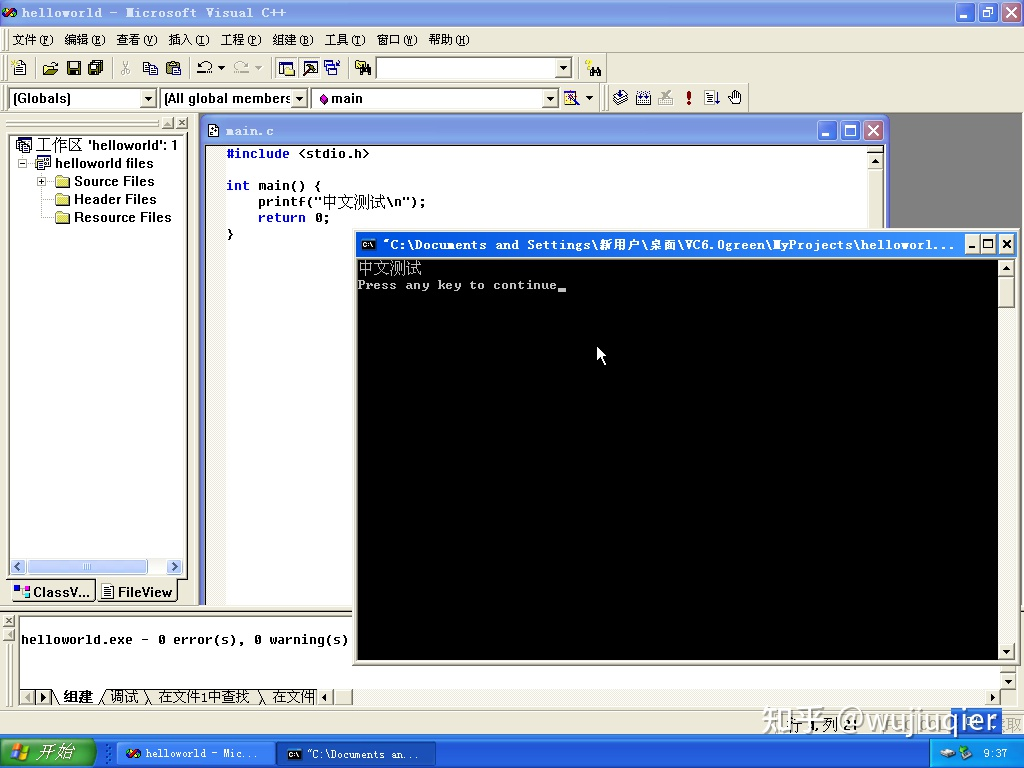The height and width of the screenshot is (768, 1024).
Task: Click main.c editor scroll up arrow
Action: pos(875,161)
